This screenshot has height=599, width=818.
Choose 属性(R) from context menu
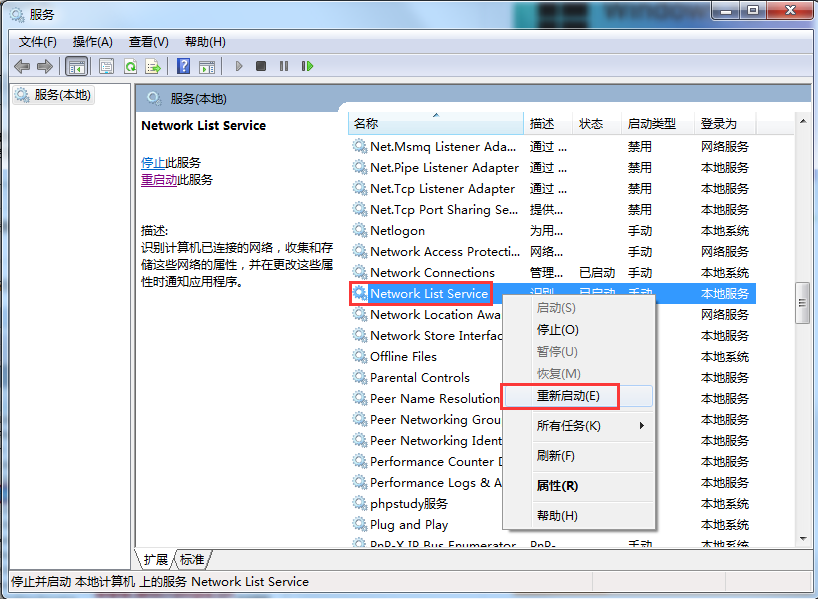coord(557,485)
